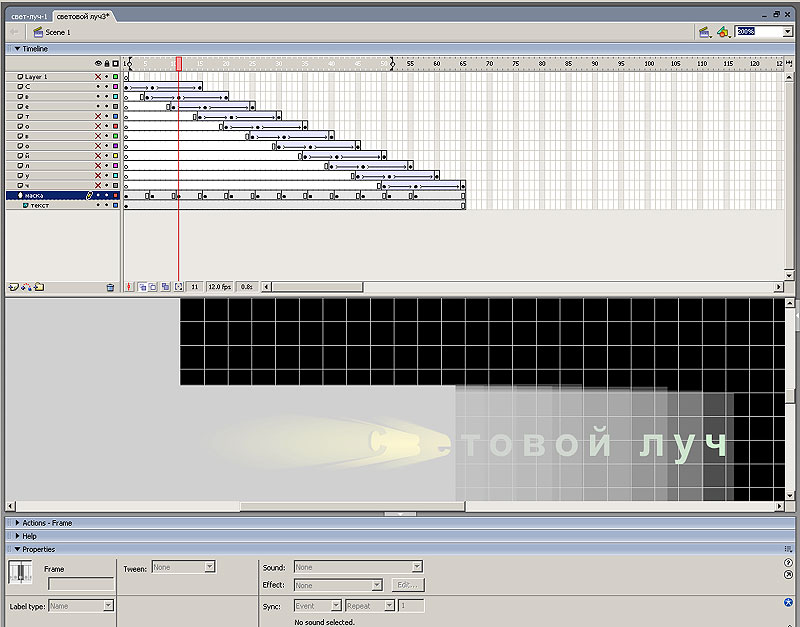
Task: Enable Onion Skin in timeline footer
Action: (x=142, y=287)
